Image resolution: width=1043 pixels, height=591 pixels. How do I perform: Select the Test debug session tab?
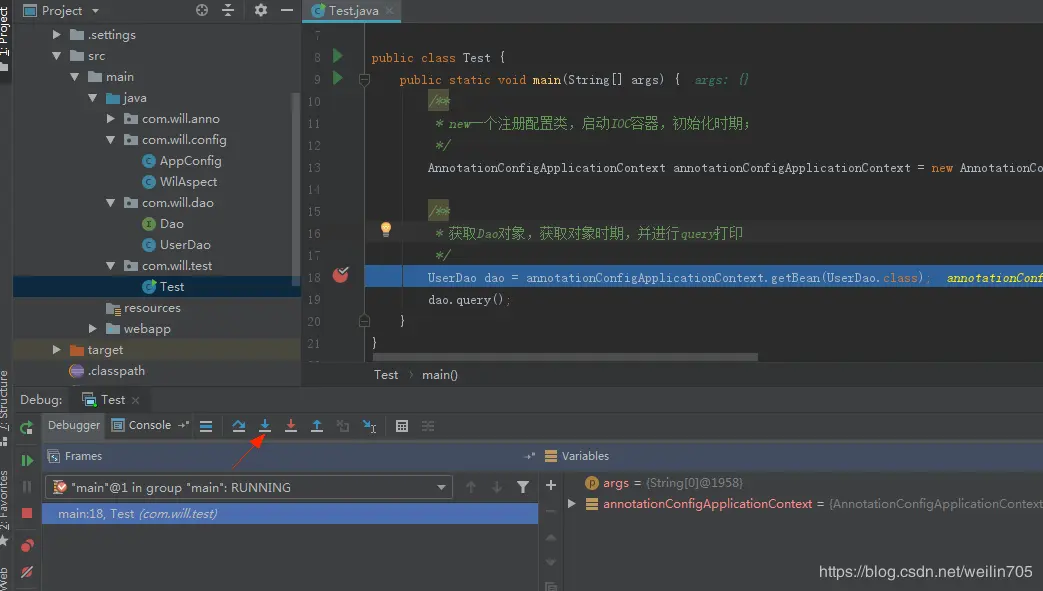pyautogui.click(x=104, y=400)
